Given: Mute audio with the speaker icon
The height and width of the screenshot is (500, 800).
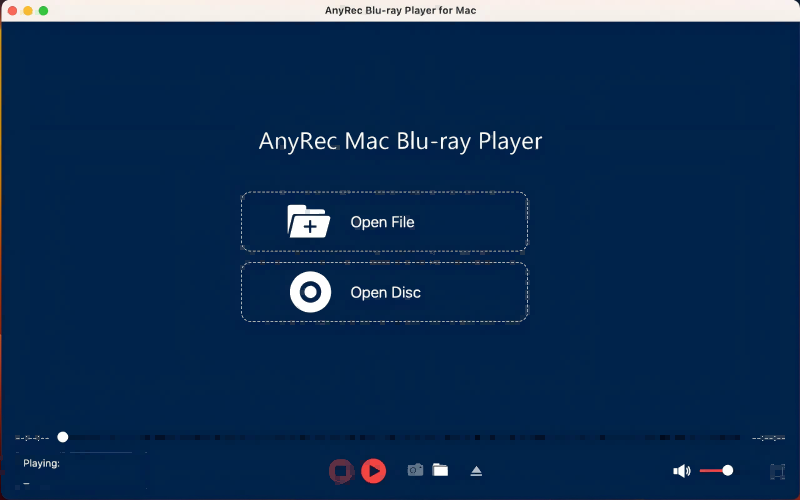Looking at the screenshot, I should point(682,471).
